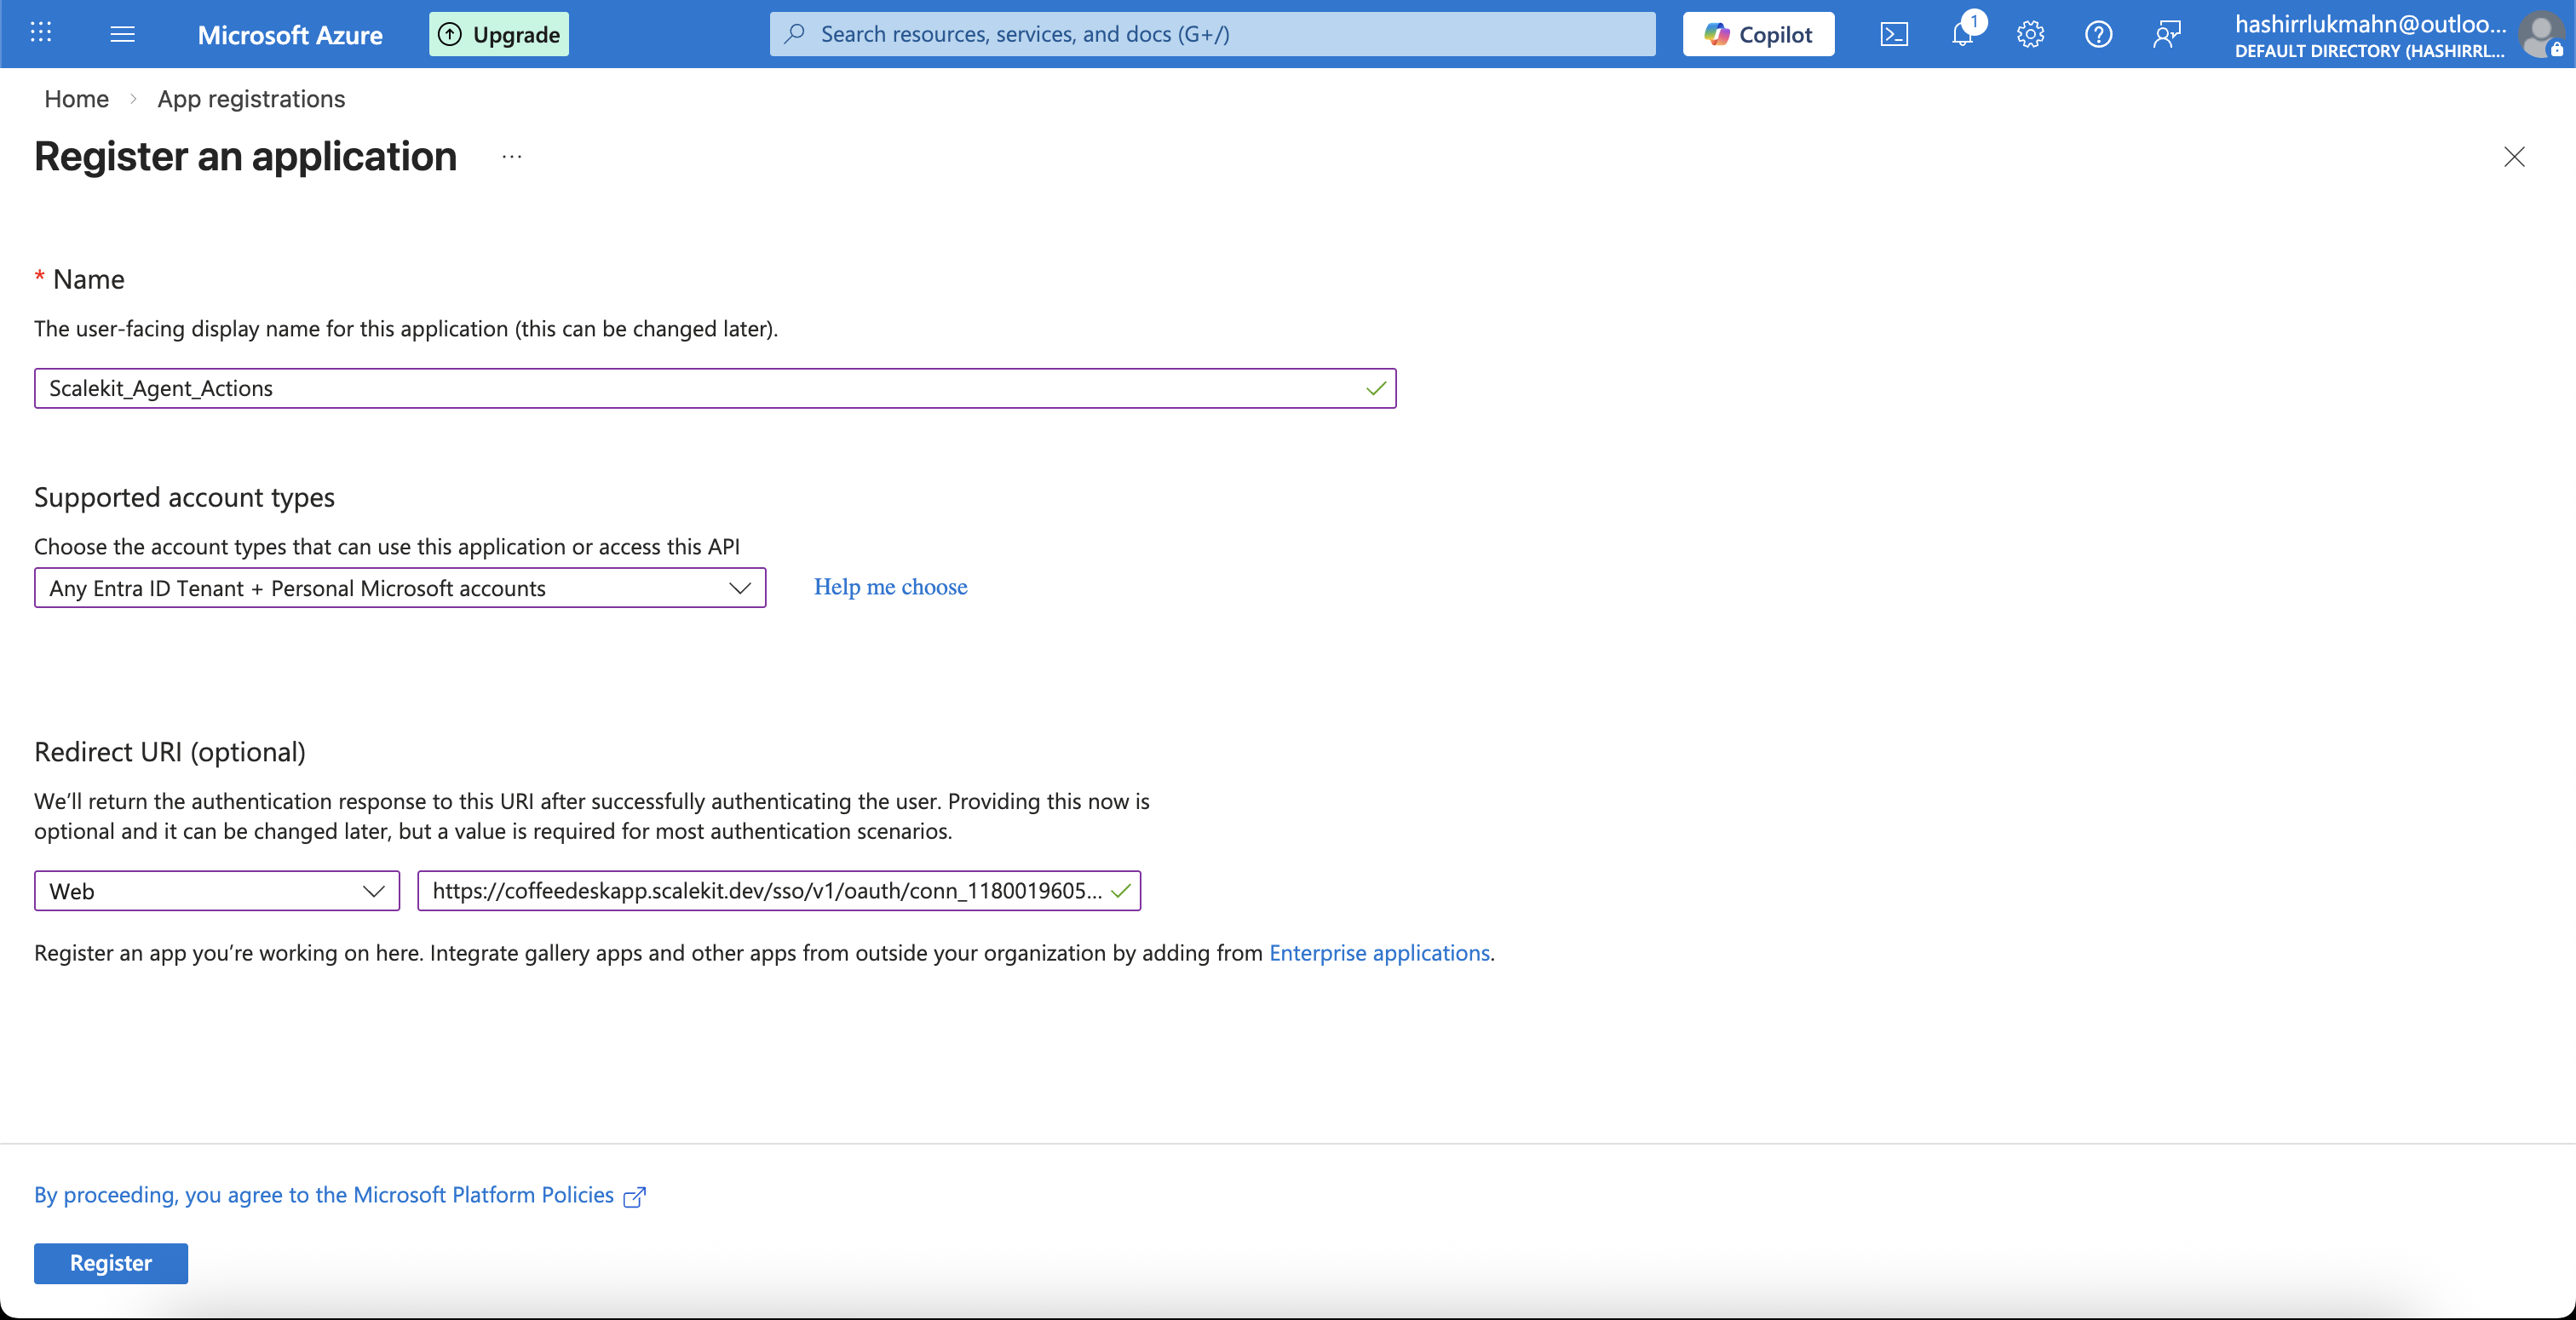
Task: Click the search magnifier in the search bar
Action: [x=795, y=33]
